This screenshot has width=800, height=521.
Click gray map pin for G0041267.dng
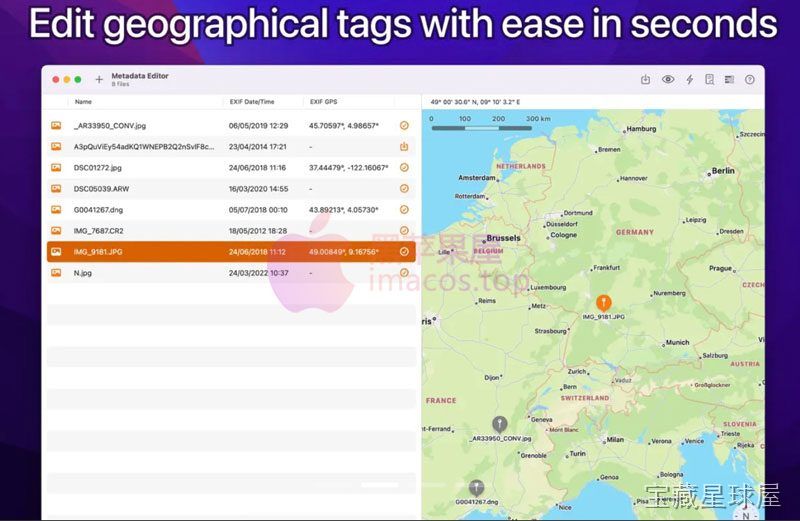click(x=476, y=488)
